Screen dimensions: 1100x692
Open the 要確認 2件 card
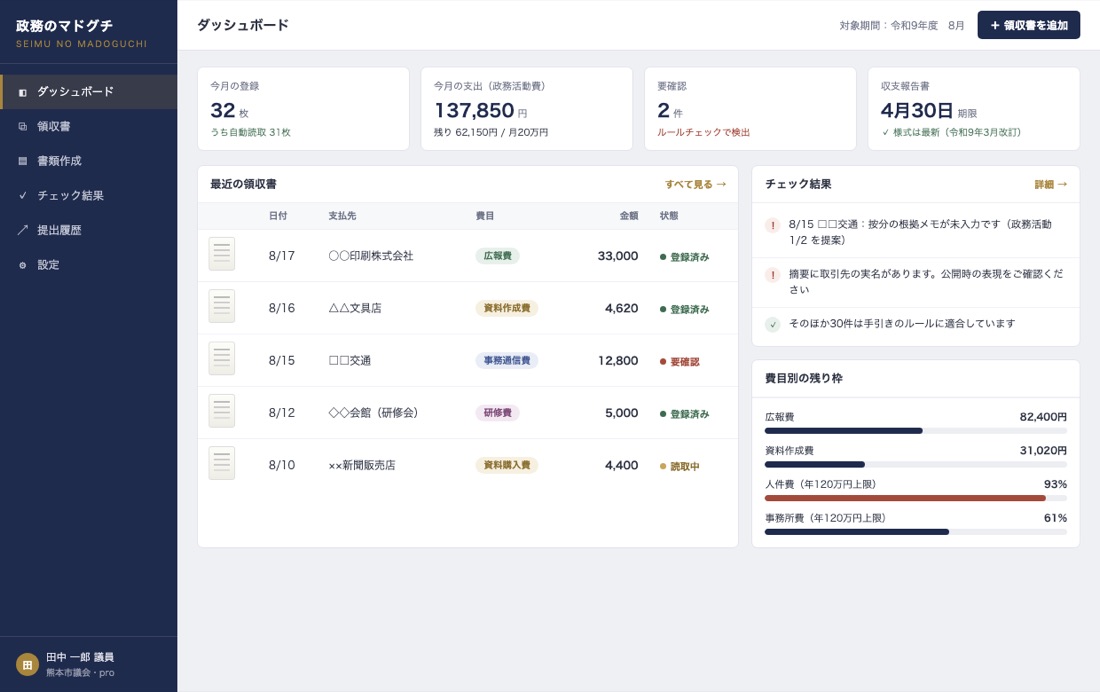[750, 109]
